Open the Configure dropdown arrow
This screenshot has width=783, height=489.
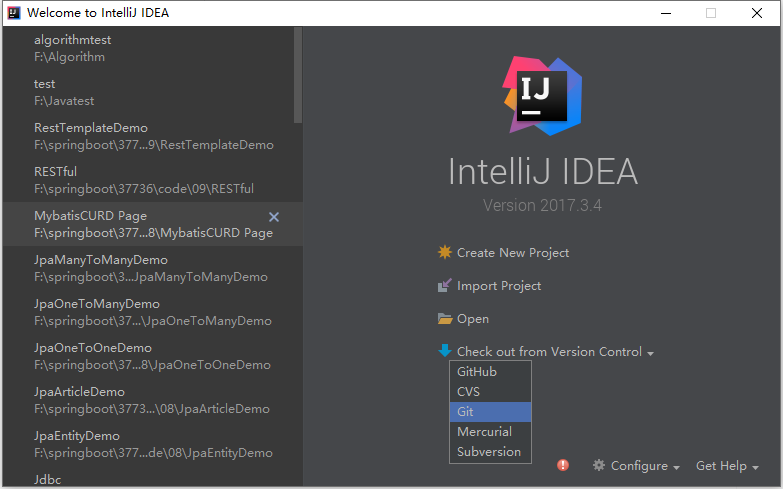pos(676,468)
